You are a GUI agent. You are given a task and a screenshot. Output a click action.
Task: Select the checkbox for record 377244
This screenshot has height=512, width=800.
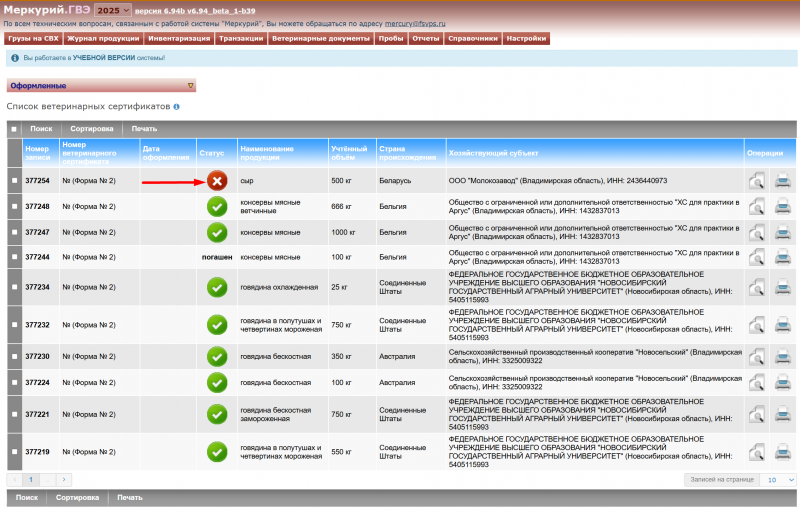[14, 257]
